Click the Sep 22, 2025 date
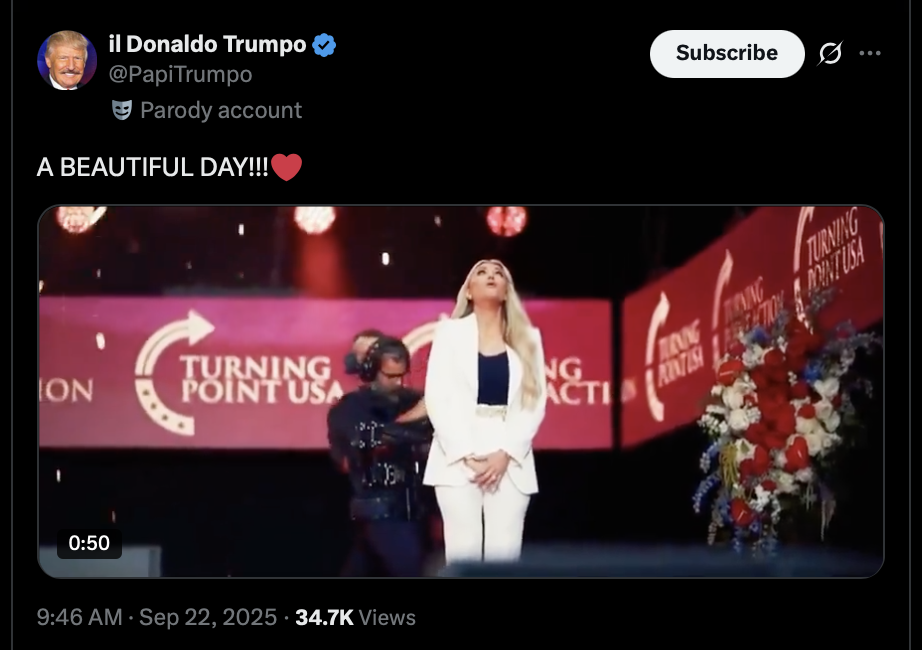 (x=208, y=618)
